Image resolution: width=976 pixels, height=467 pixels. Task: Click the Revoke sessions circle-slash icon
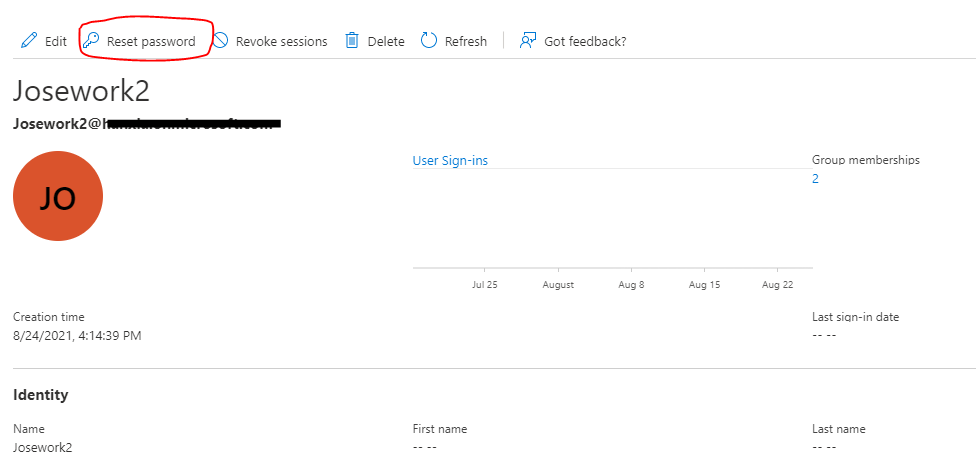point(220,41)
